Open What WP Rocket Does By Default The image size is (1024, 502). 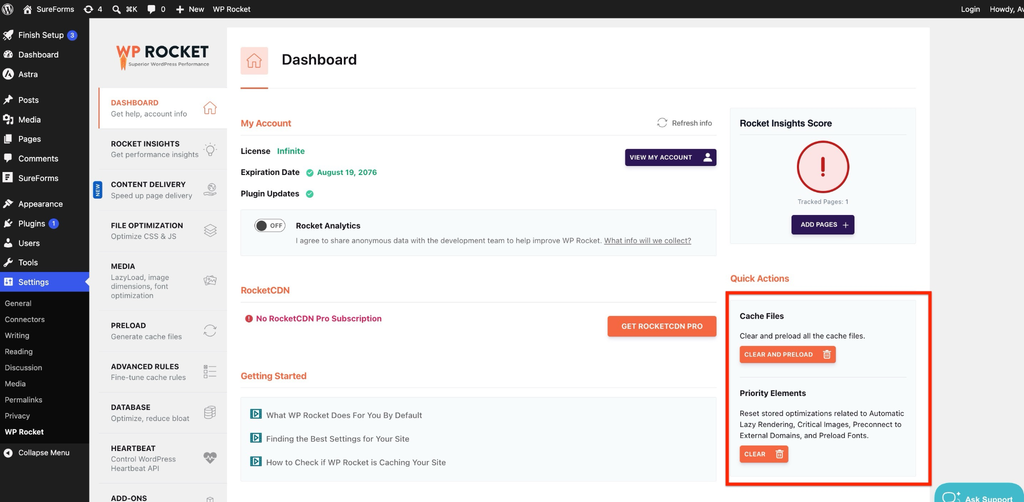click(344, 415)
